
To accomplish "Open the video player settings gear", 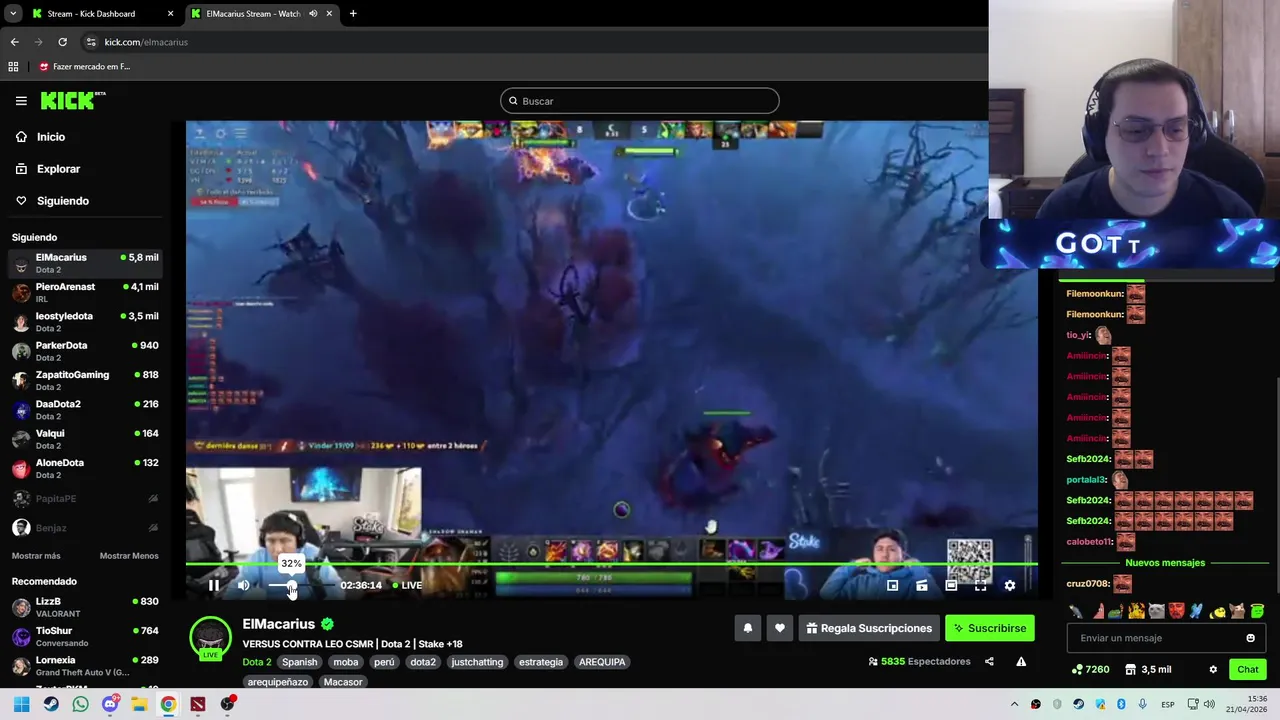I will [1010, 585].
